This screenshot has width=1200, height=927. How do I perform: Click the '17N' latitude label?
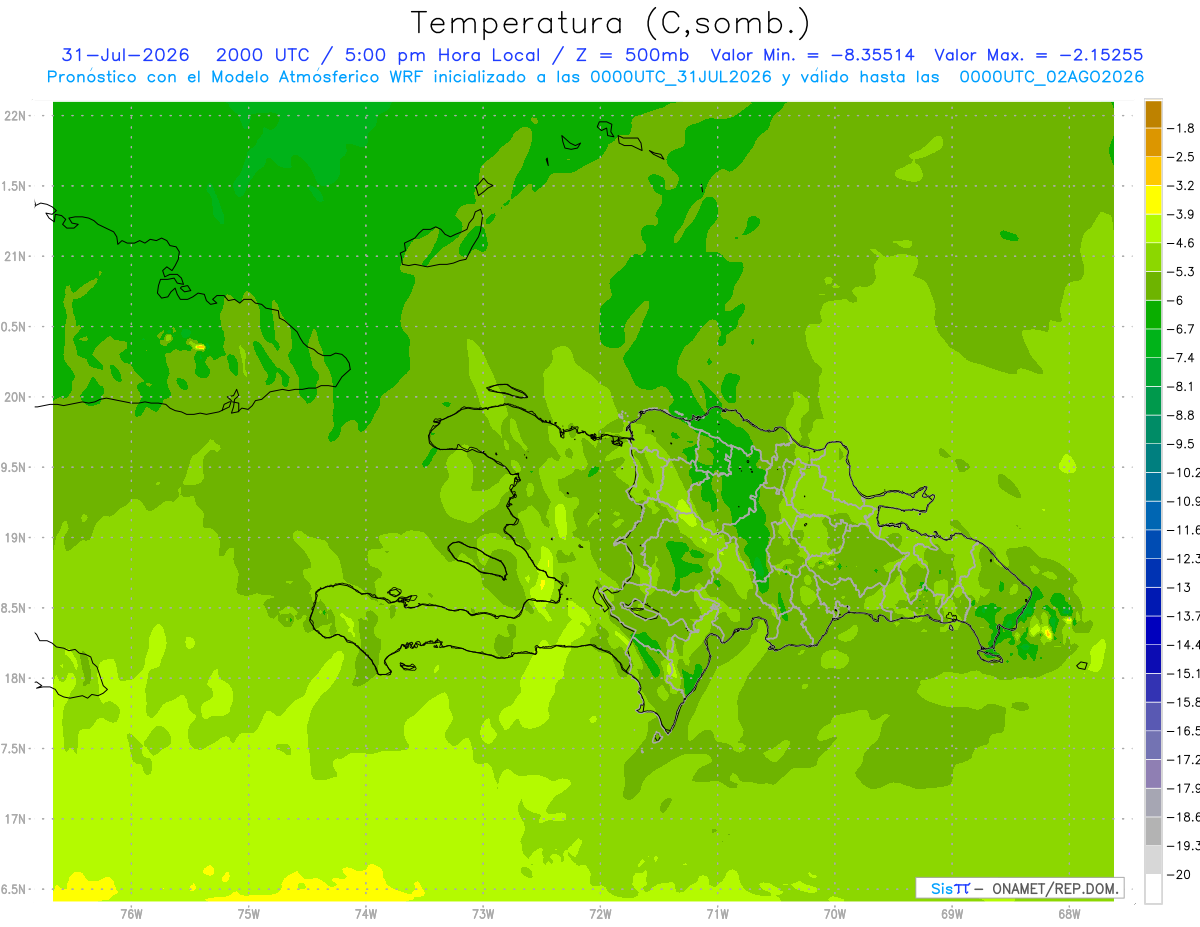[16, 819]
